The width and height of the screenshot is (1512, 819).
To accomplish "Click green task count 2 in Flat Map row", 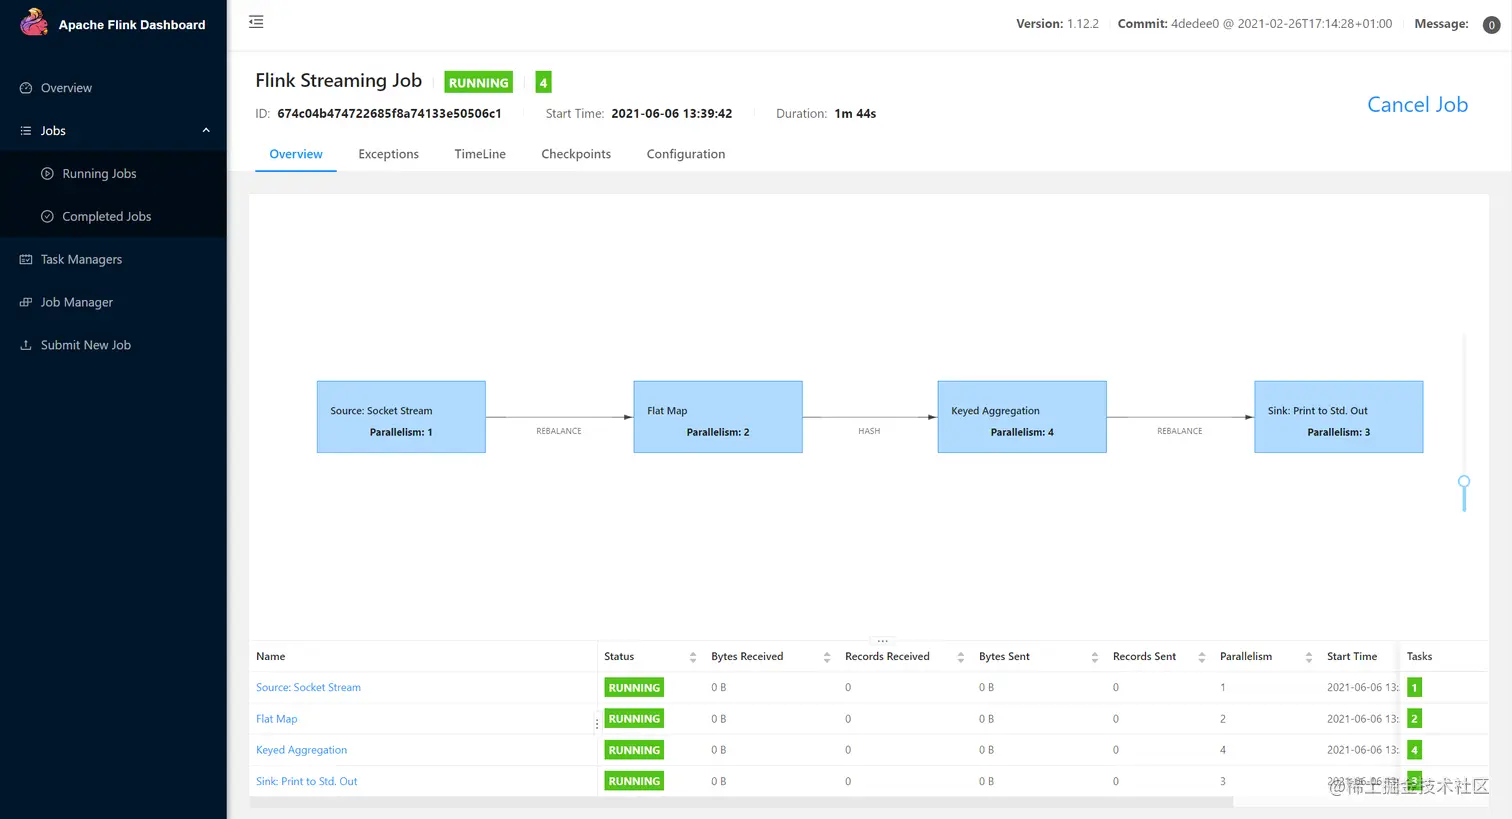I will tap(1414, 719).
